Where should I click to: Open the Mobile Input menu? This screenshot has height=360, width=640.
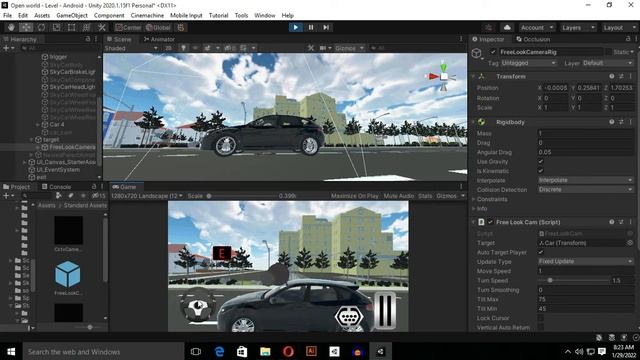click(186, 15)
